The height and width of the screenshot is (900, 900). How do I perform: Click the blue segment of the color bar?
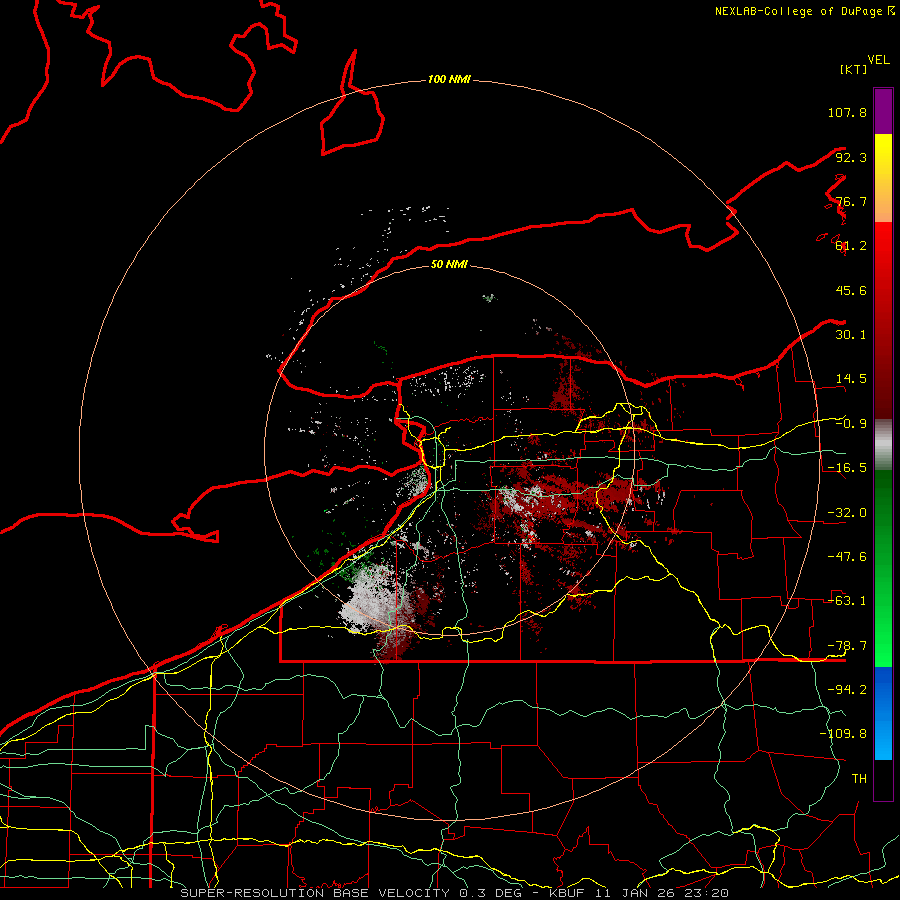pyautogui.click(x=883, y=713)
